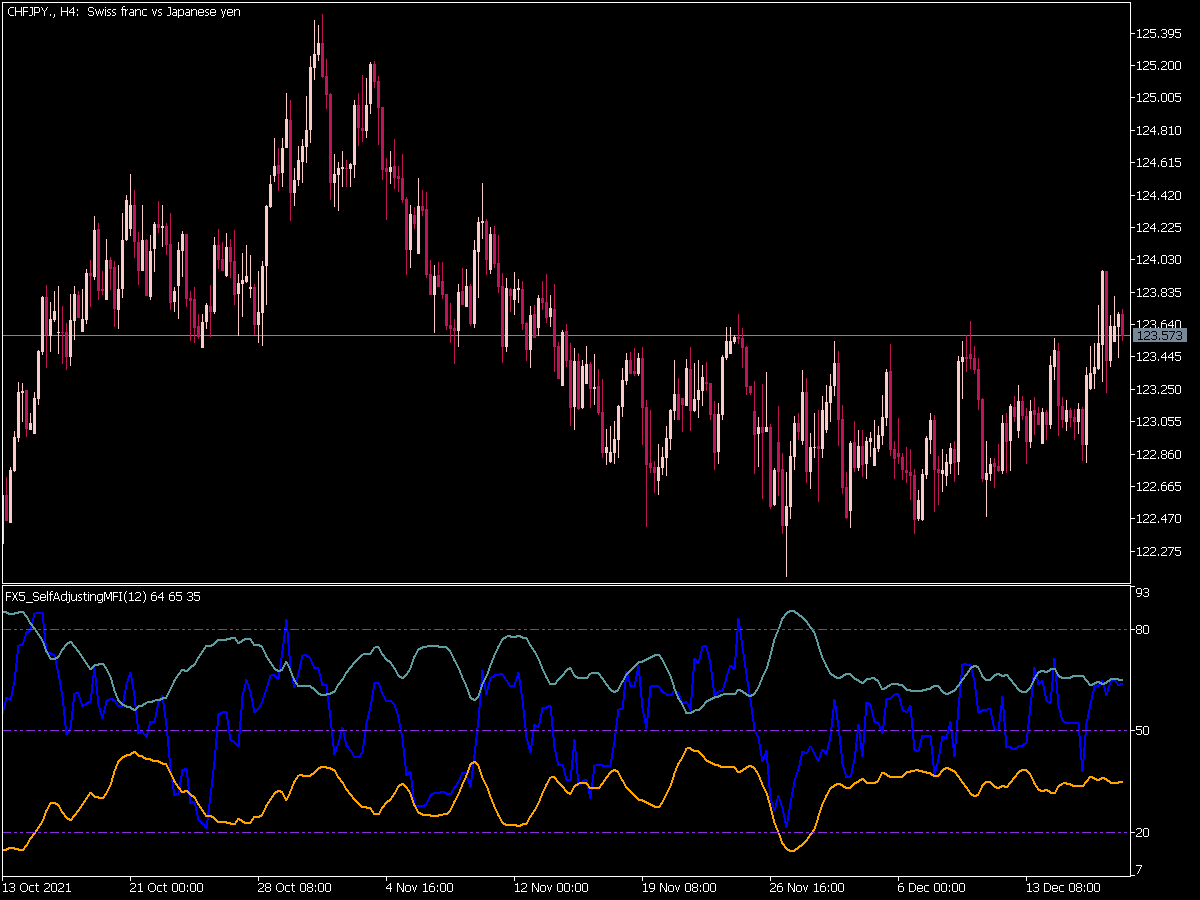Select the 93 value at indicator scale top
Viewport: 1200px width, 900px height.
click(1144, 594)
